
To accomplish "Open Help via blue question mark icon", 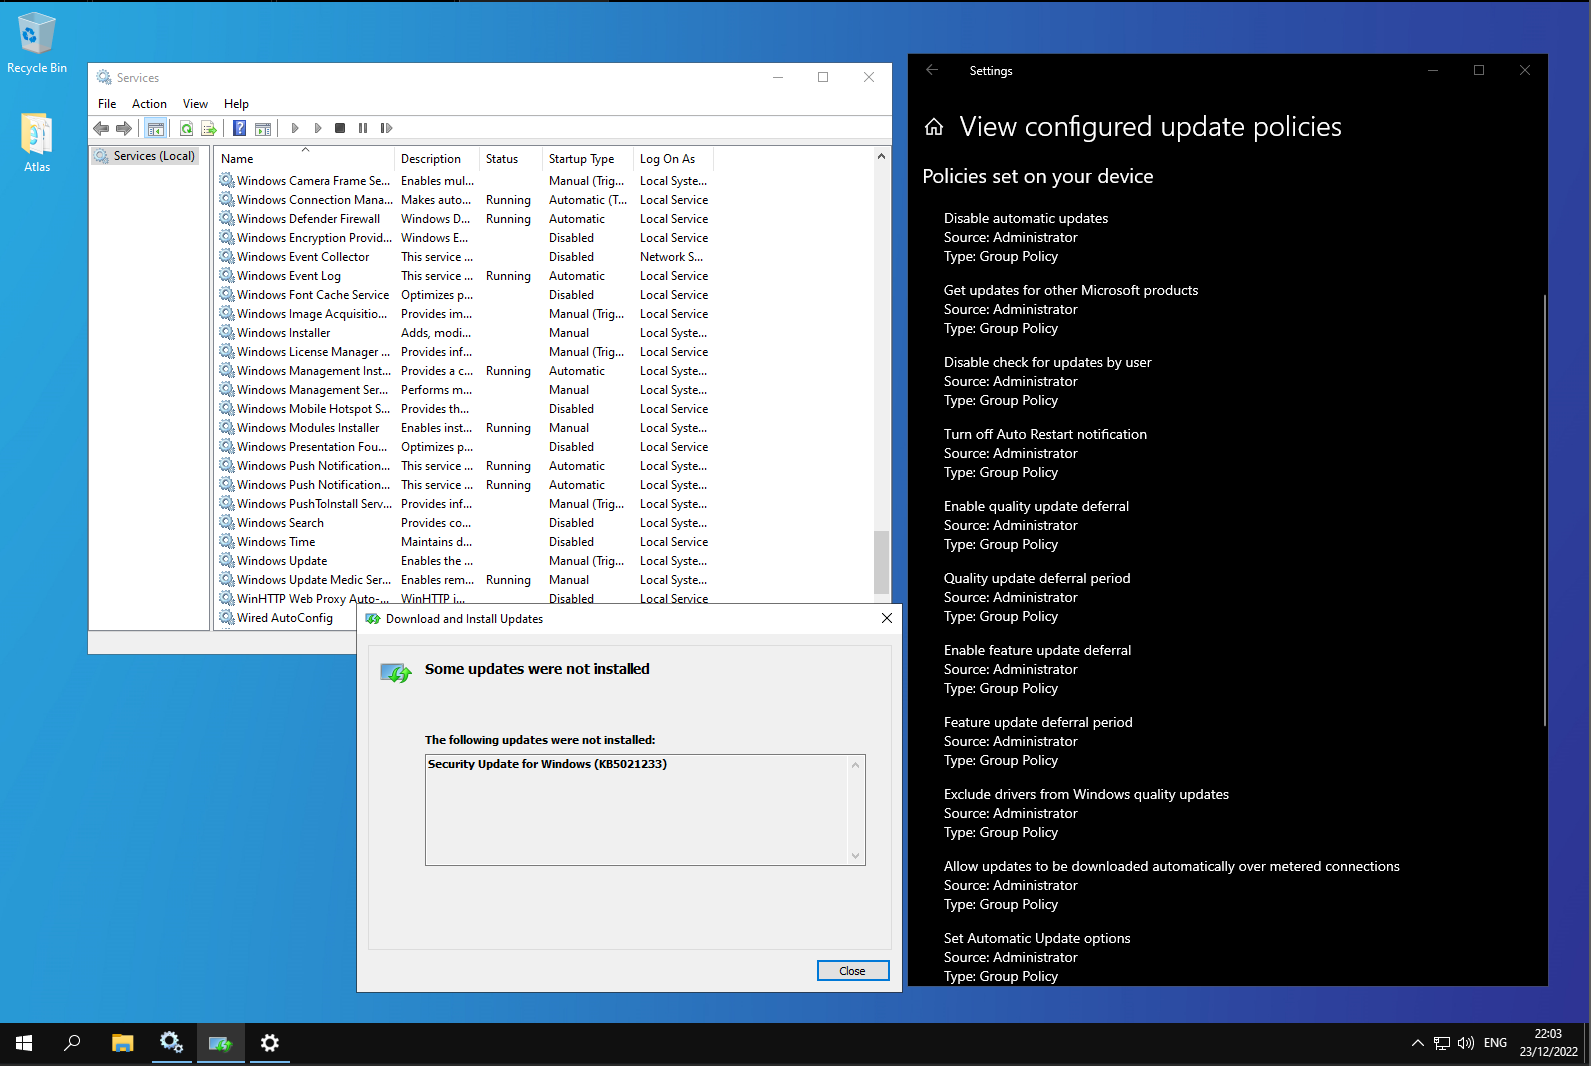I will coord(240,128).
